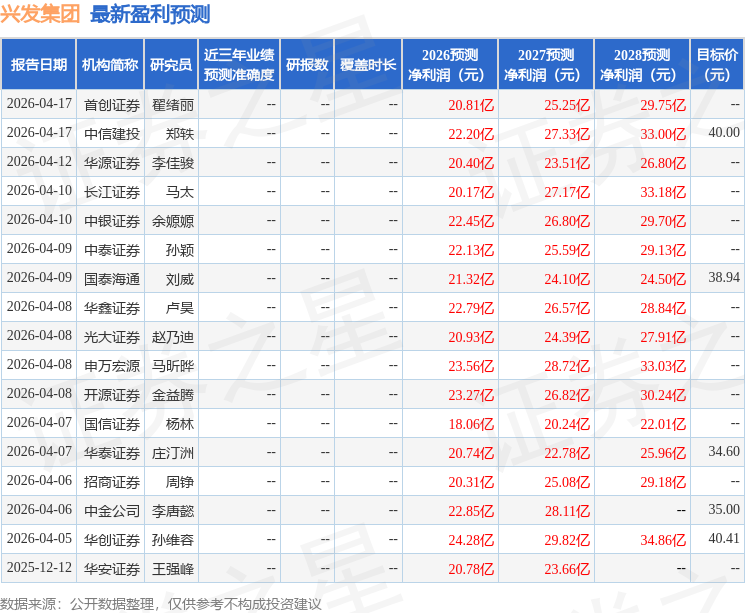
Task: Click the 2028预测净利润 column header
Action: 642,64
